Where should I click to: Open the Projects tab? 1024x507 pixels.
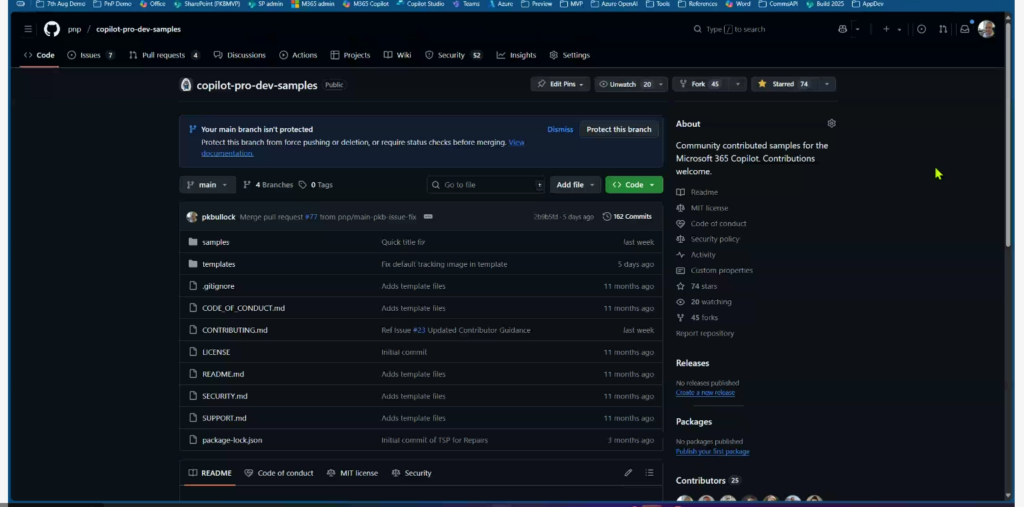click(350, 55)
